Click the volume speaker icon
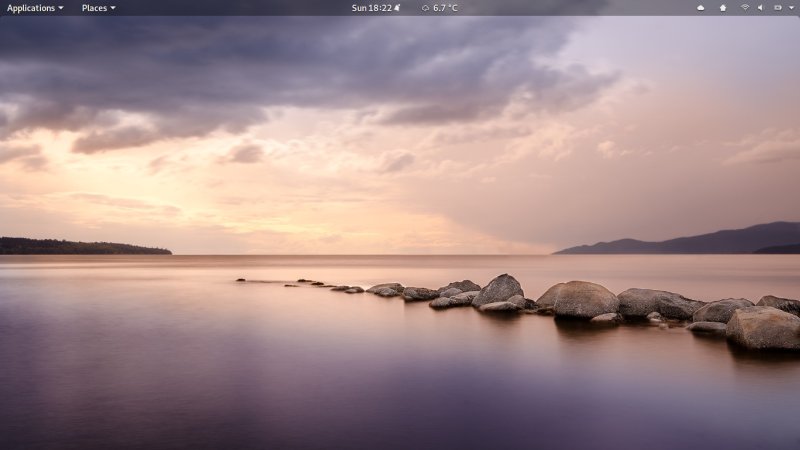This screenshot has height=450, width=800. (760, 8)
